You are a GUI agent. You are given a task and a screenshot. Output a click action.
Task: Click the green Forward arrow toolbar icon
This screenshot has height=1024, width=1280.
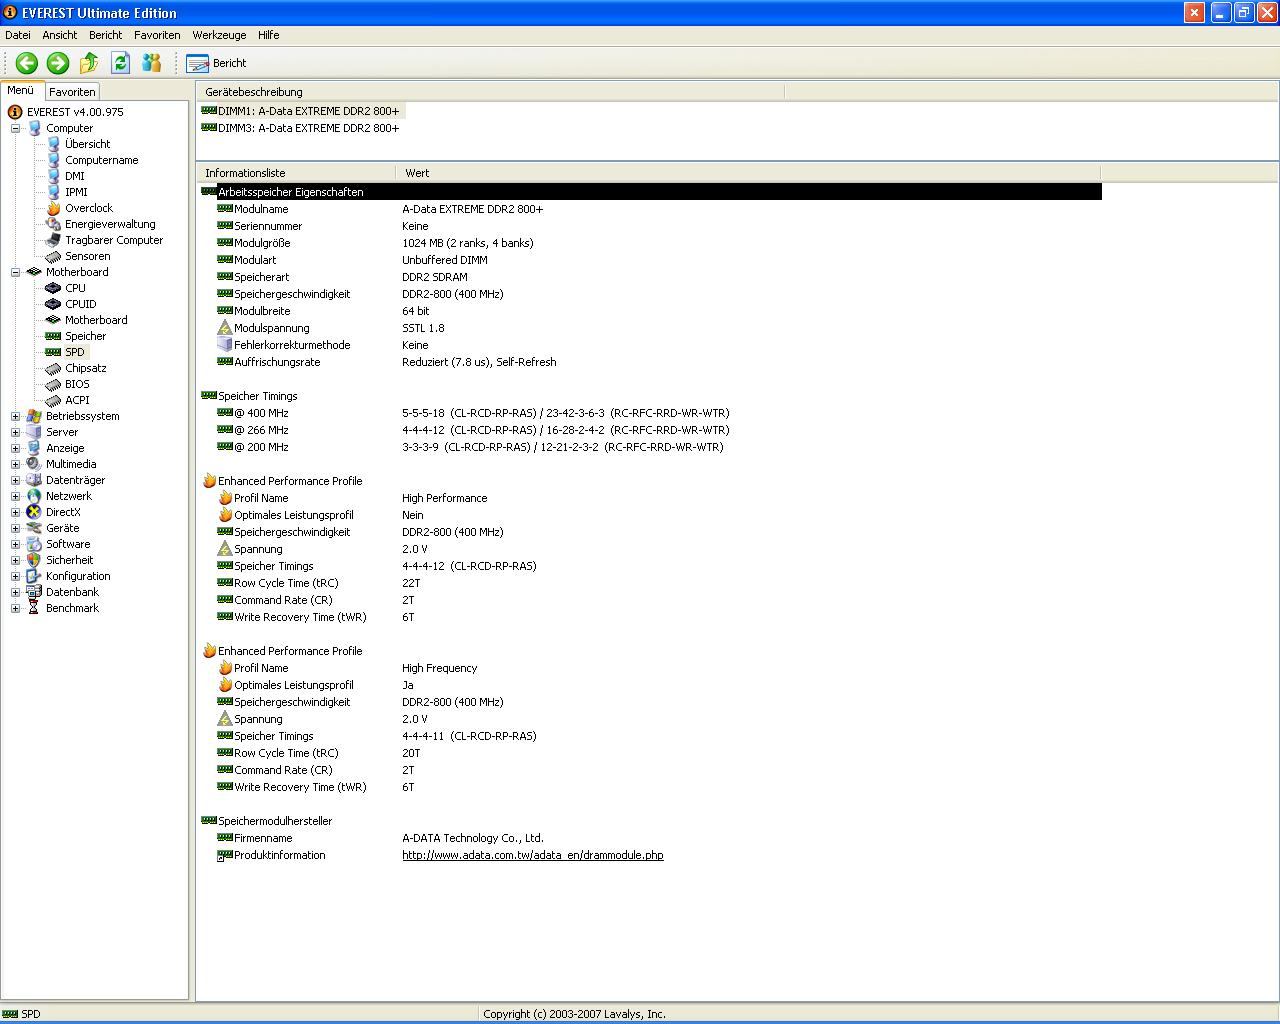58,63
